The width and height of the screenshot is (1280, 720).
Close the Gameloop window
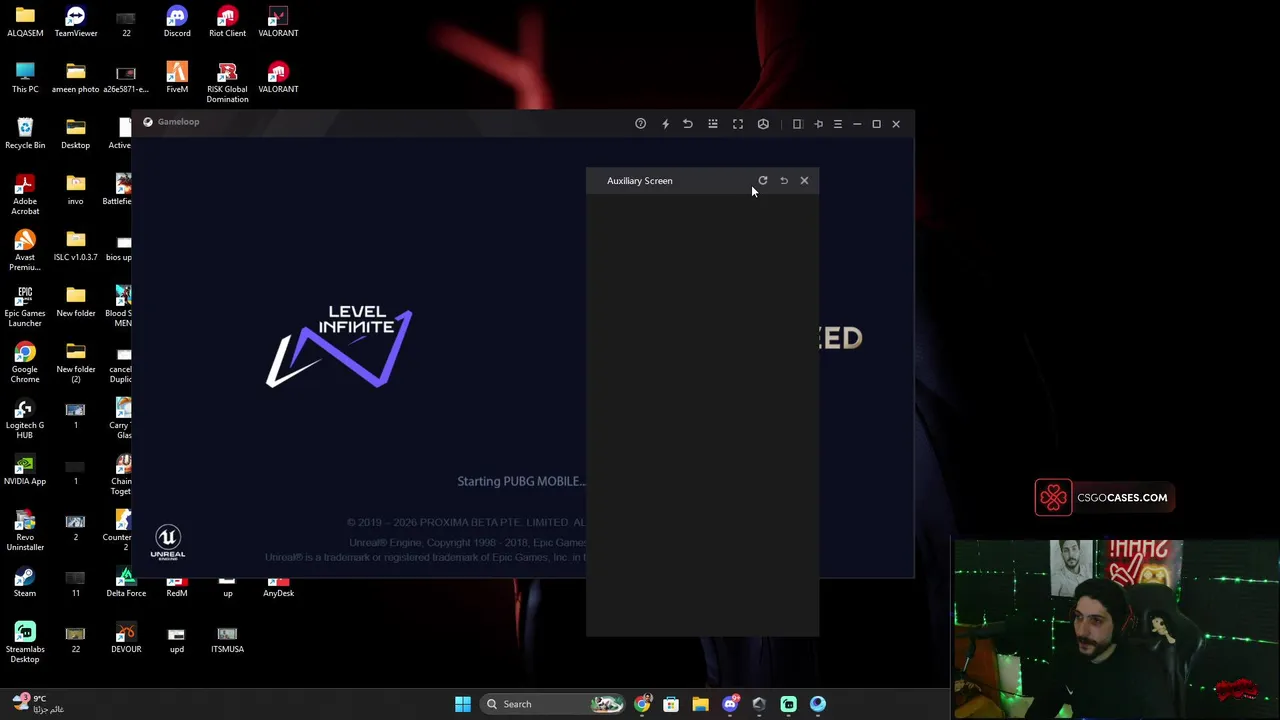[x=896, y=124]
